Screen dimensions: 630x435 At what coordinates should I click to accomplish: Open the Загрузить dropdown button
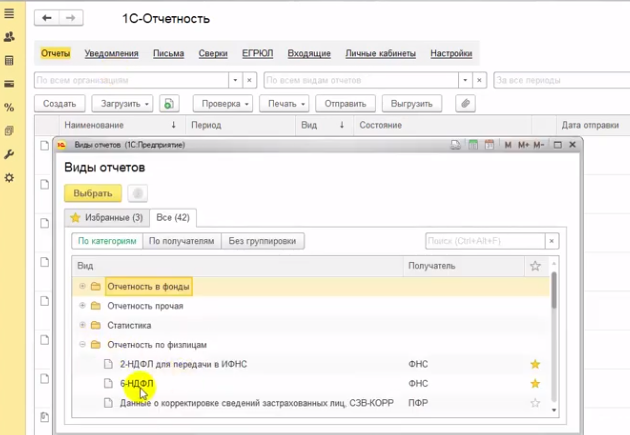122,104
